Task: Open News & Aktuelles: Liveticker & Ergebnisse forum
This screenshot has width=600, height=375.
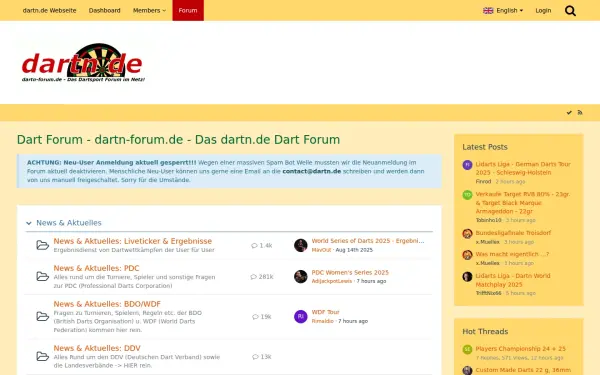Action: [132, 241]
